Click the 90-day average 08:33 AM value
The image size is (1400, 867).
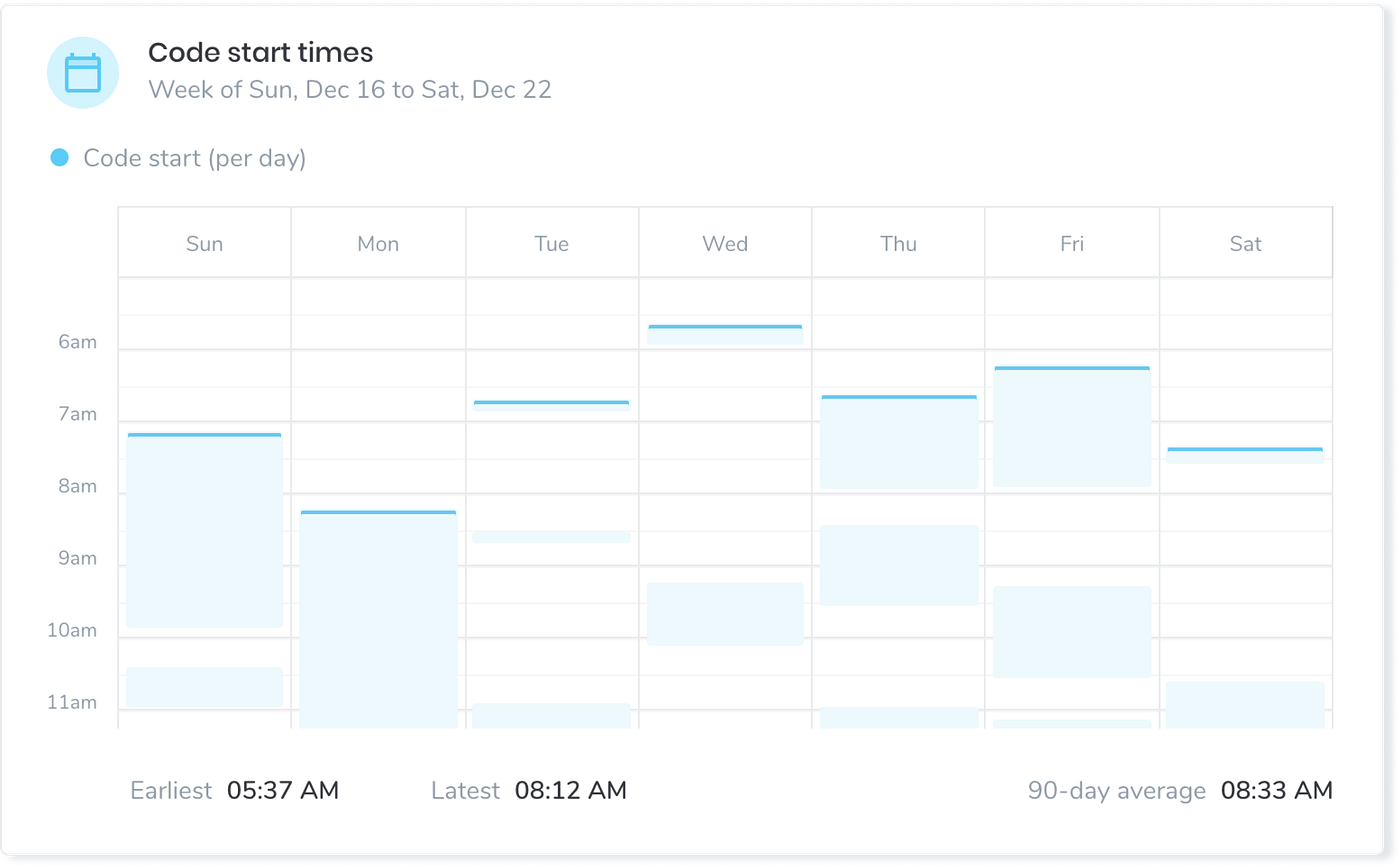click(x=1277, y=790)
